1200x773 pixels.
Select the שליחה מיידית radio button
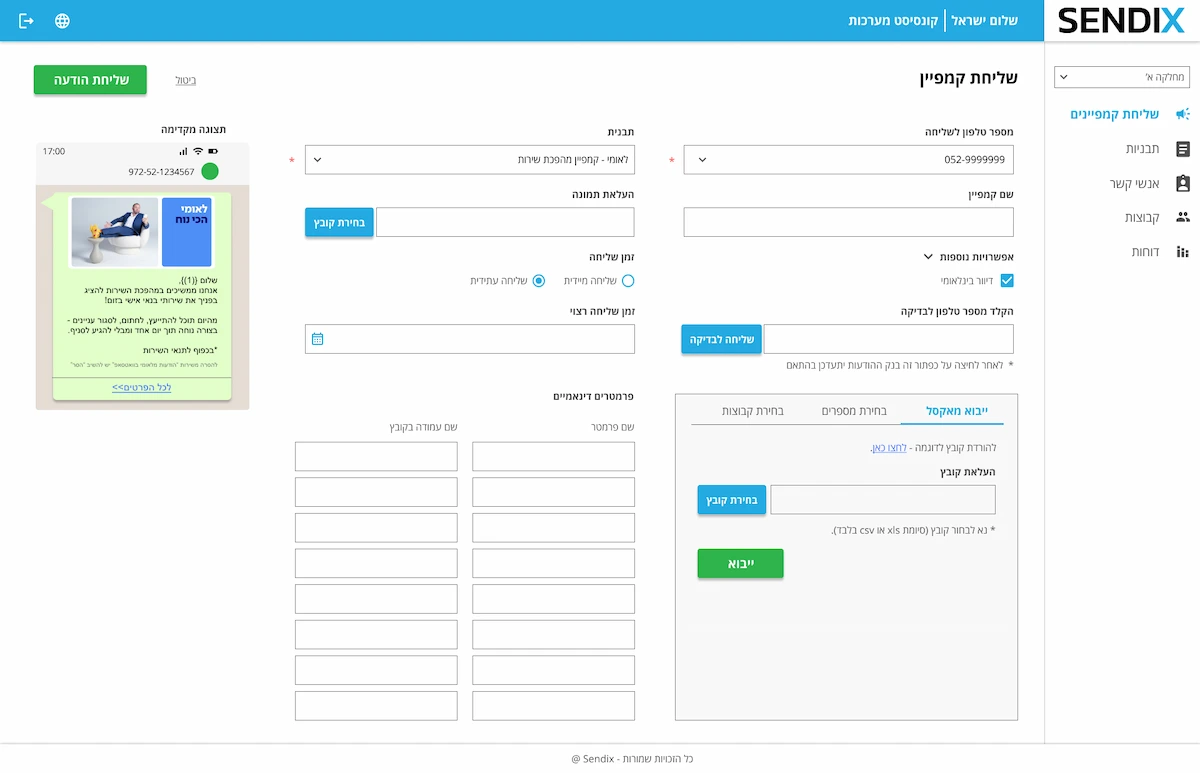(x=628, y=281)
